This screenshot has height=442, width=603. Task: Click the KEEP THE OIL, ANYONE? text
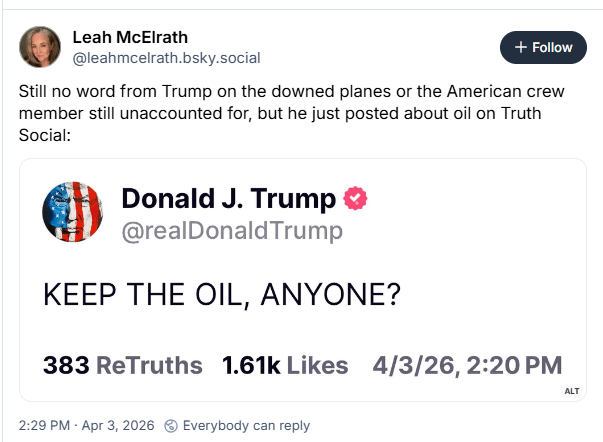click(222, 297)
